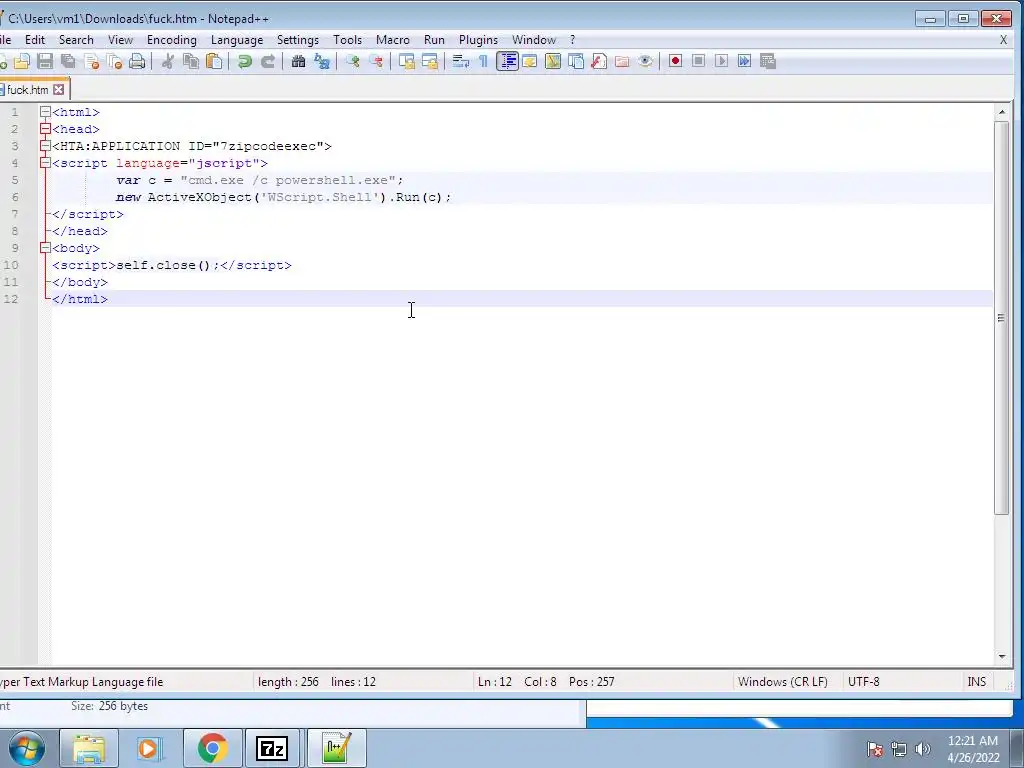Viewport: 1024px width, 768px height.
Task: Click the Save Recorded Macro icon
Action: pos(768,61)
